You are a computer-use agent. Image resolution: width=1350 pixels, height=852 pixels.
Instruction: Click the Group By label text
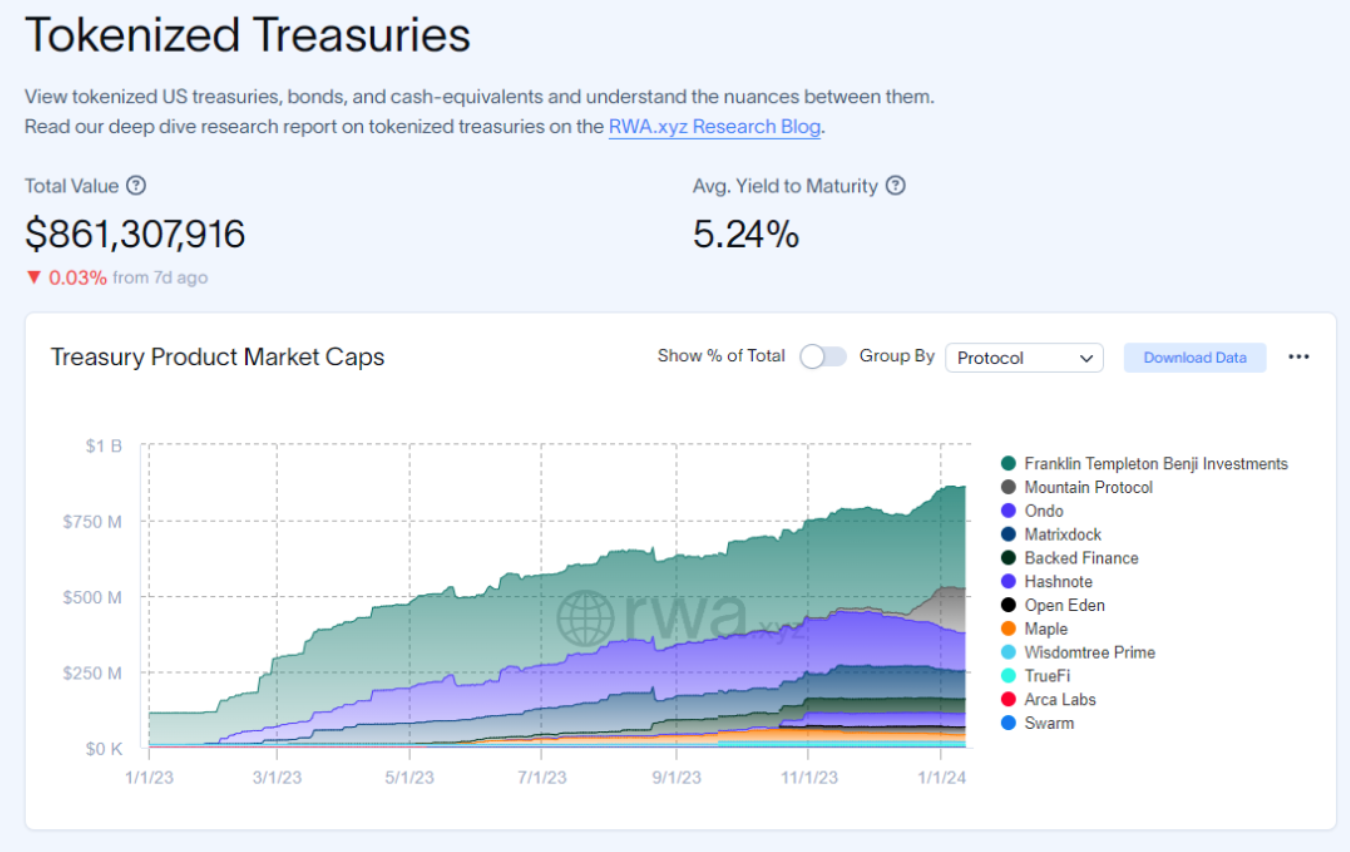(x=897, y=356)
